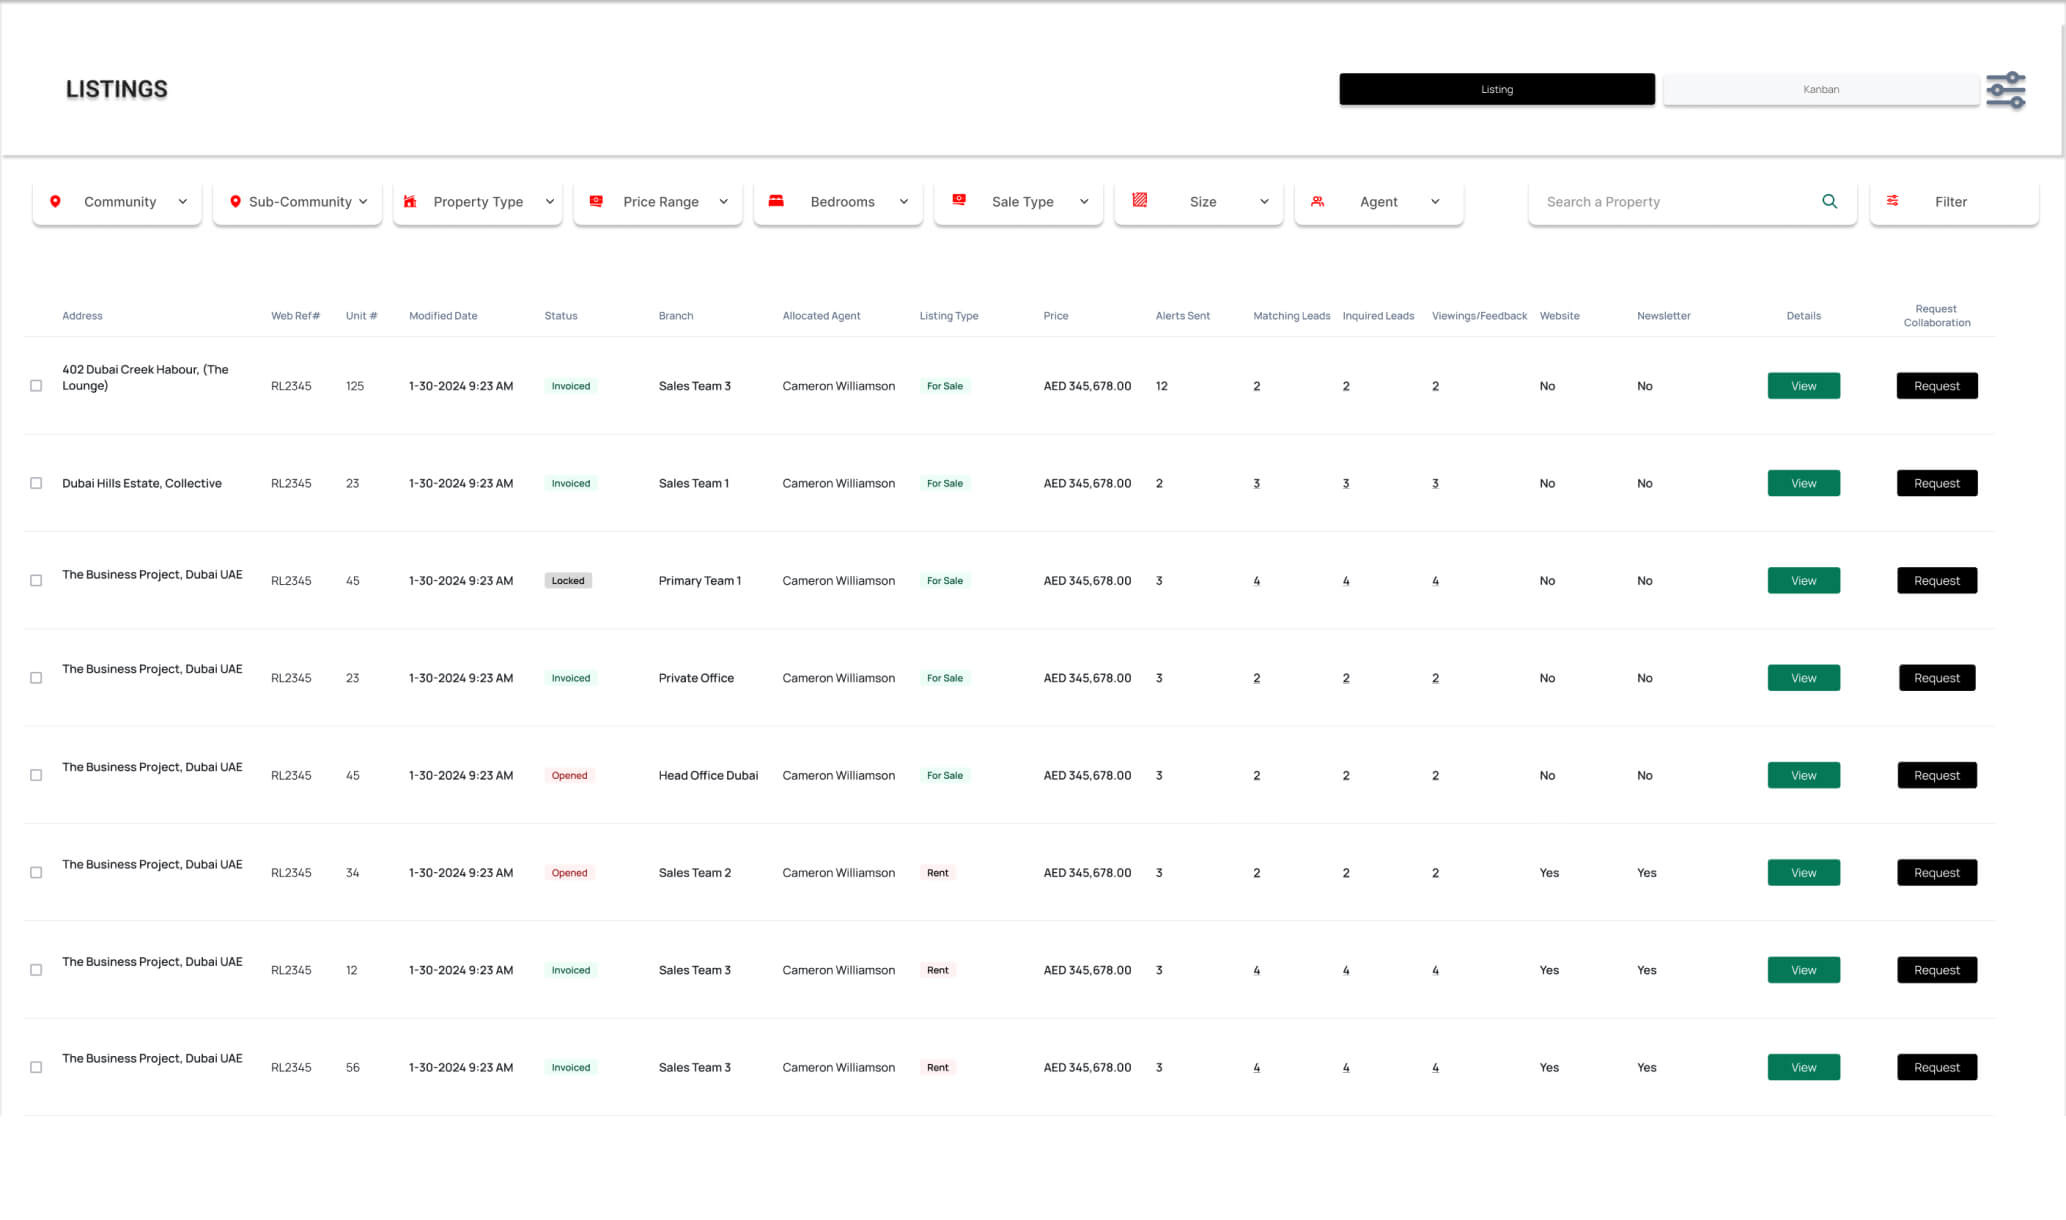Click the Agent people icon
Image resolution: width=2066 pixels, height=1220 pixels.
pyautogui.click(x=1318, y=201)
